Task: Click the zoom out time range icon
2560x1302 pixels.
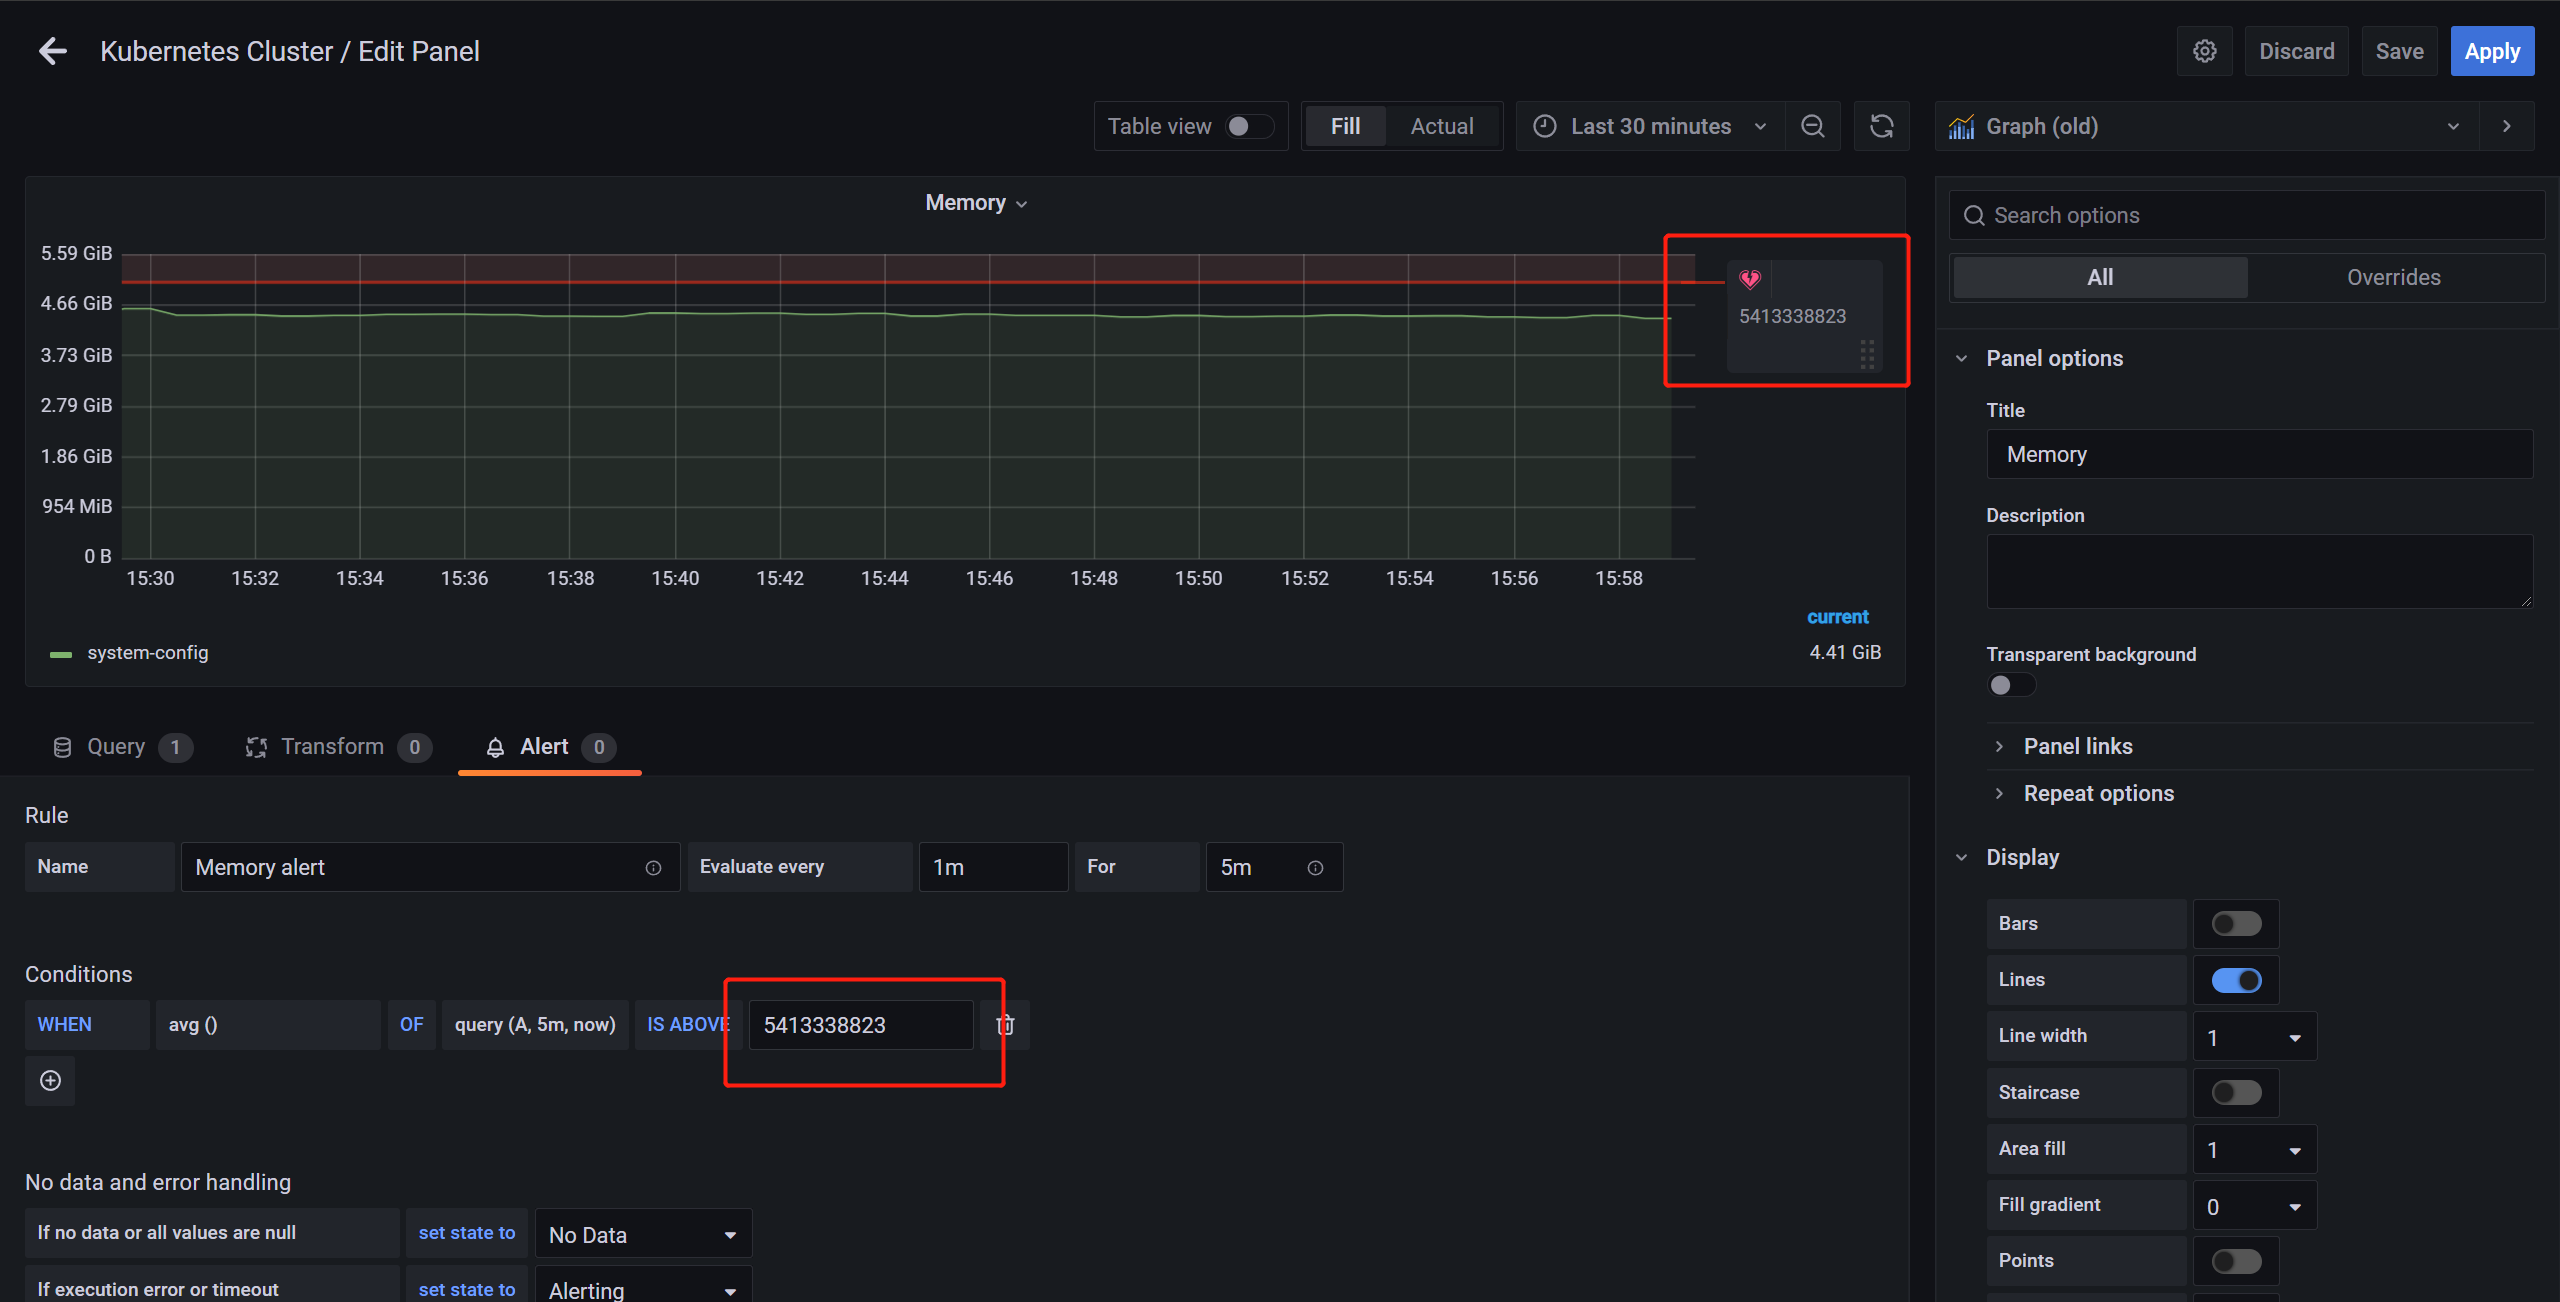Action: [x=1812, y=126]
